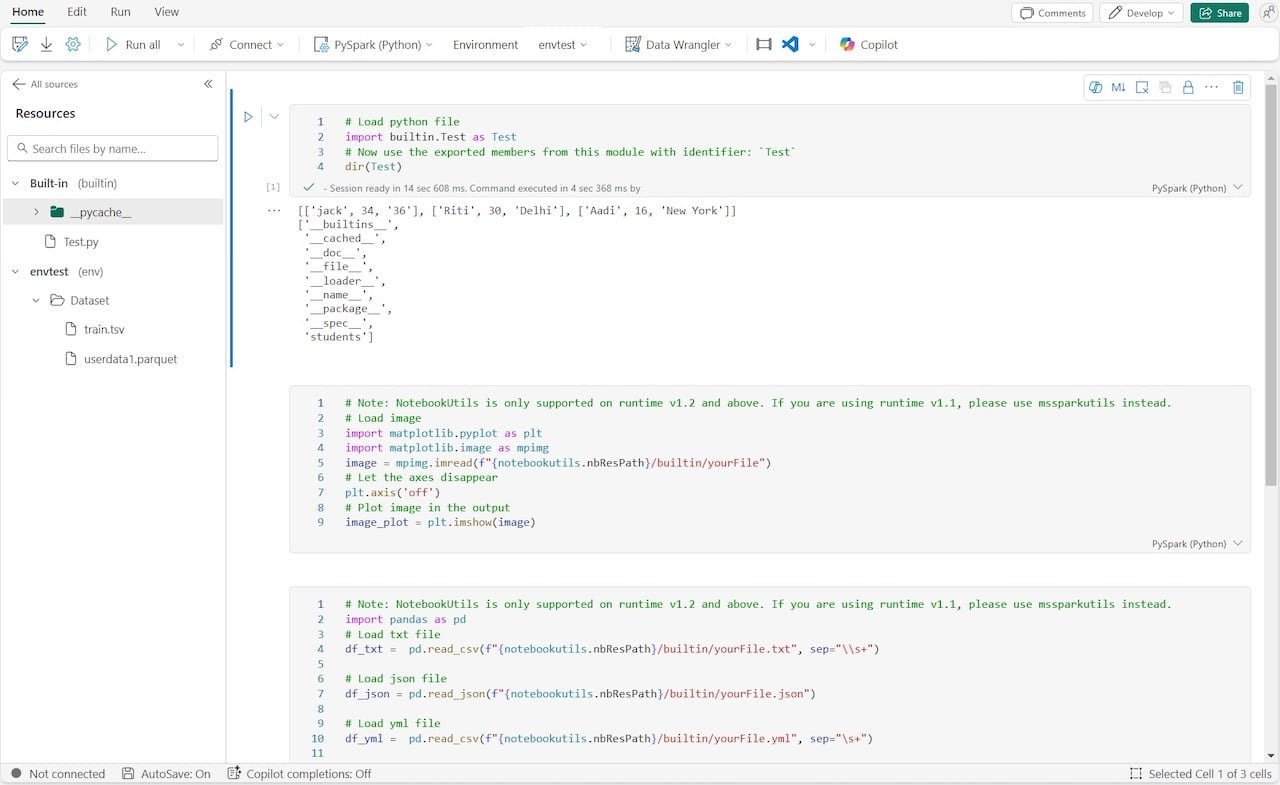Open the envtest environment dropdown
This screenshot has height=785, width=1280.
pos(563,44)
